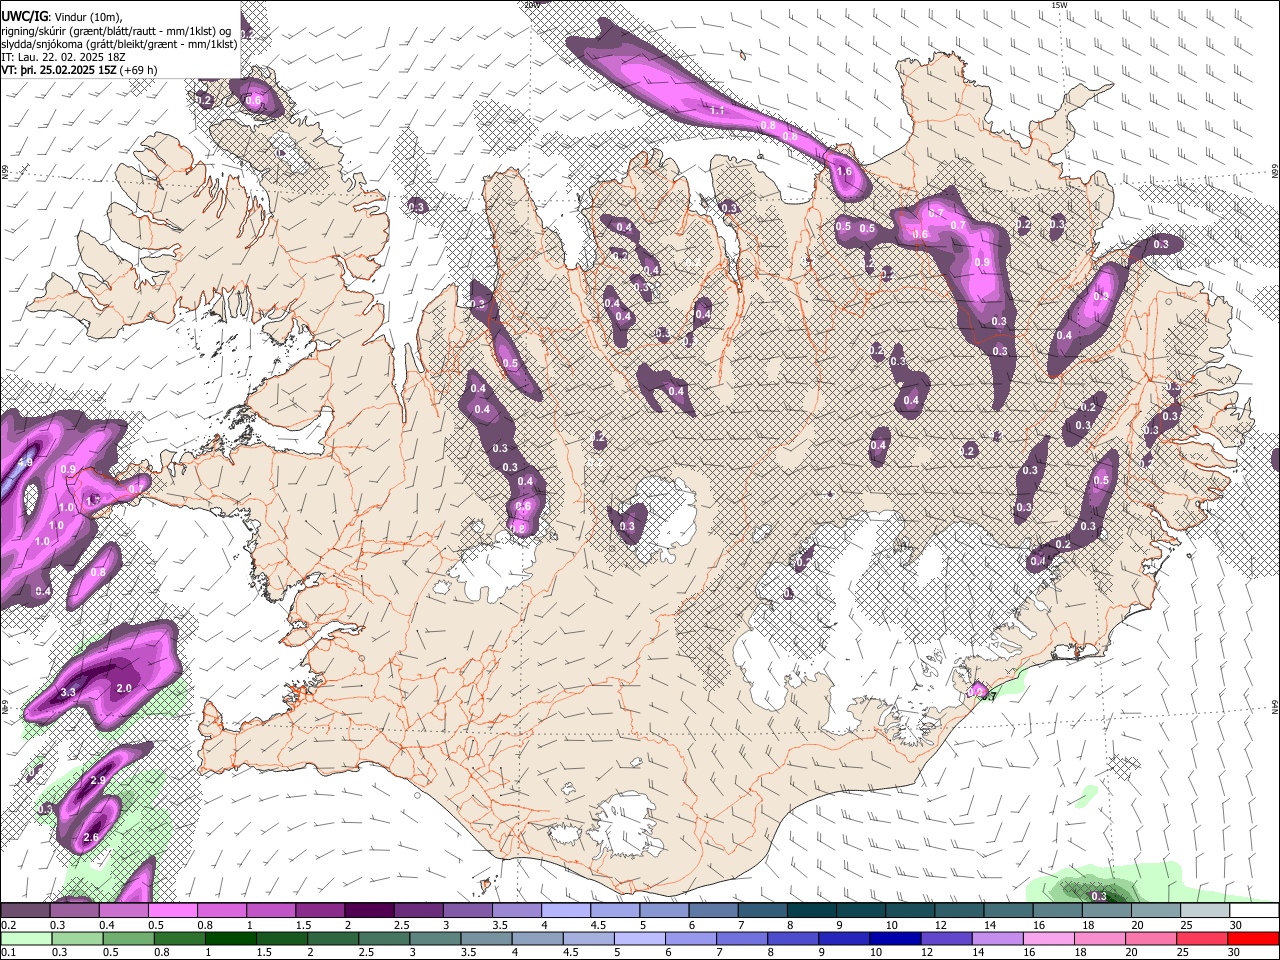Click the 16 label in the upper legend row
This screenshot has height=960, width=1280.
pyautogui.click(x=1040, y=925)
